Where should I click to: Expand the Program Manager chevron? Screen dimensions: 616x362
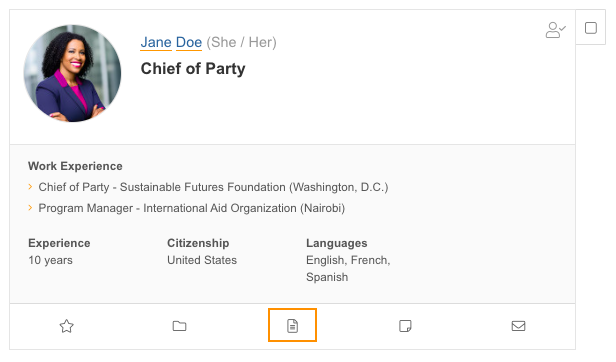tap(30, 208)
